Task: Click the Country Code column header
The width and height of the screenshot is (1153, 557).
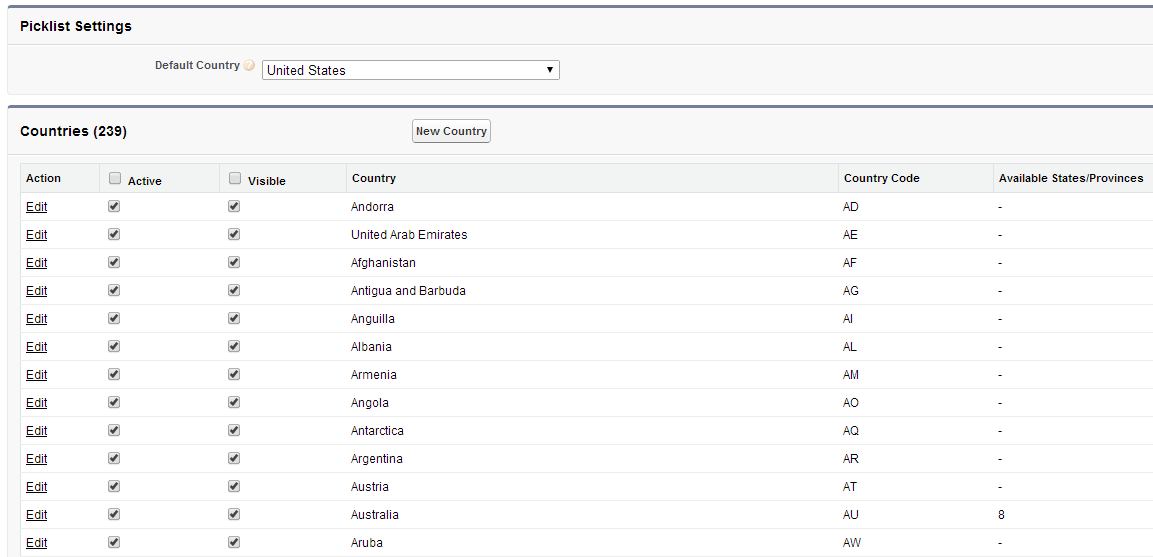Action: pos(881,178)
